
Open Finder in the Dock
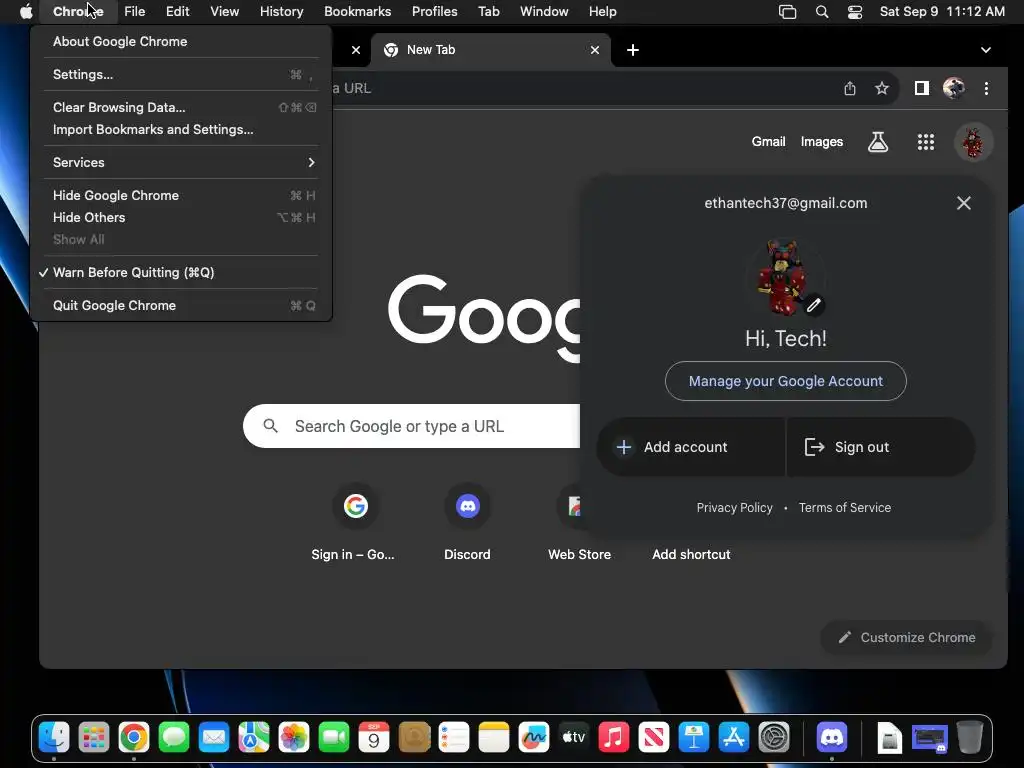(x=54, y=738)
